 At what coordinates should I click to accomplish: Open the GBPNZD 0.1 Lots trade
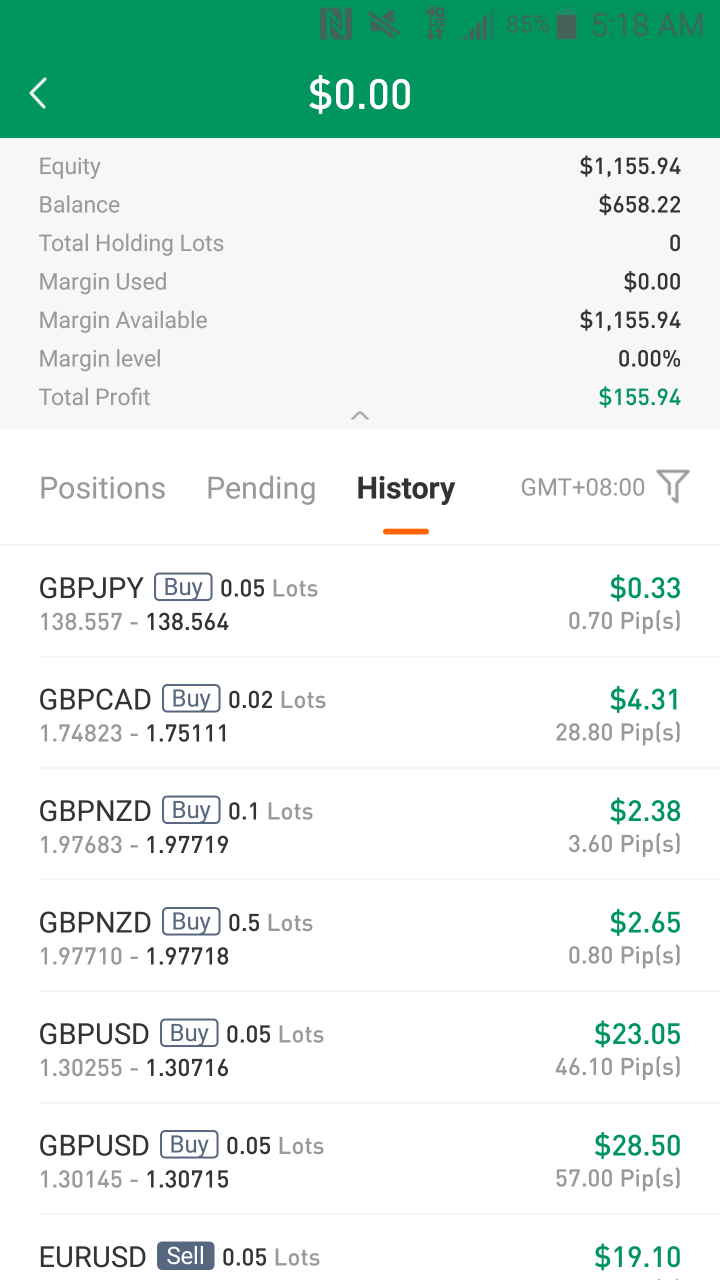pos(360,826)
